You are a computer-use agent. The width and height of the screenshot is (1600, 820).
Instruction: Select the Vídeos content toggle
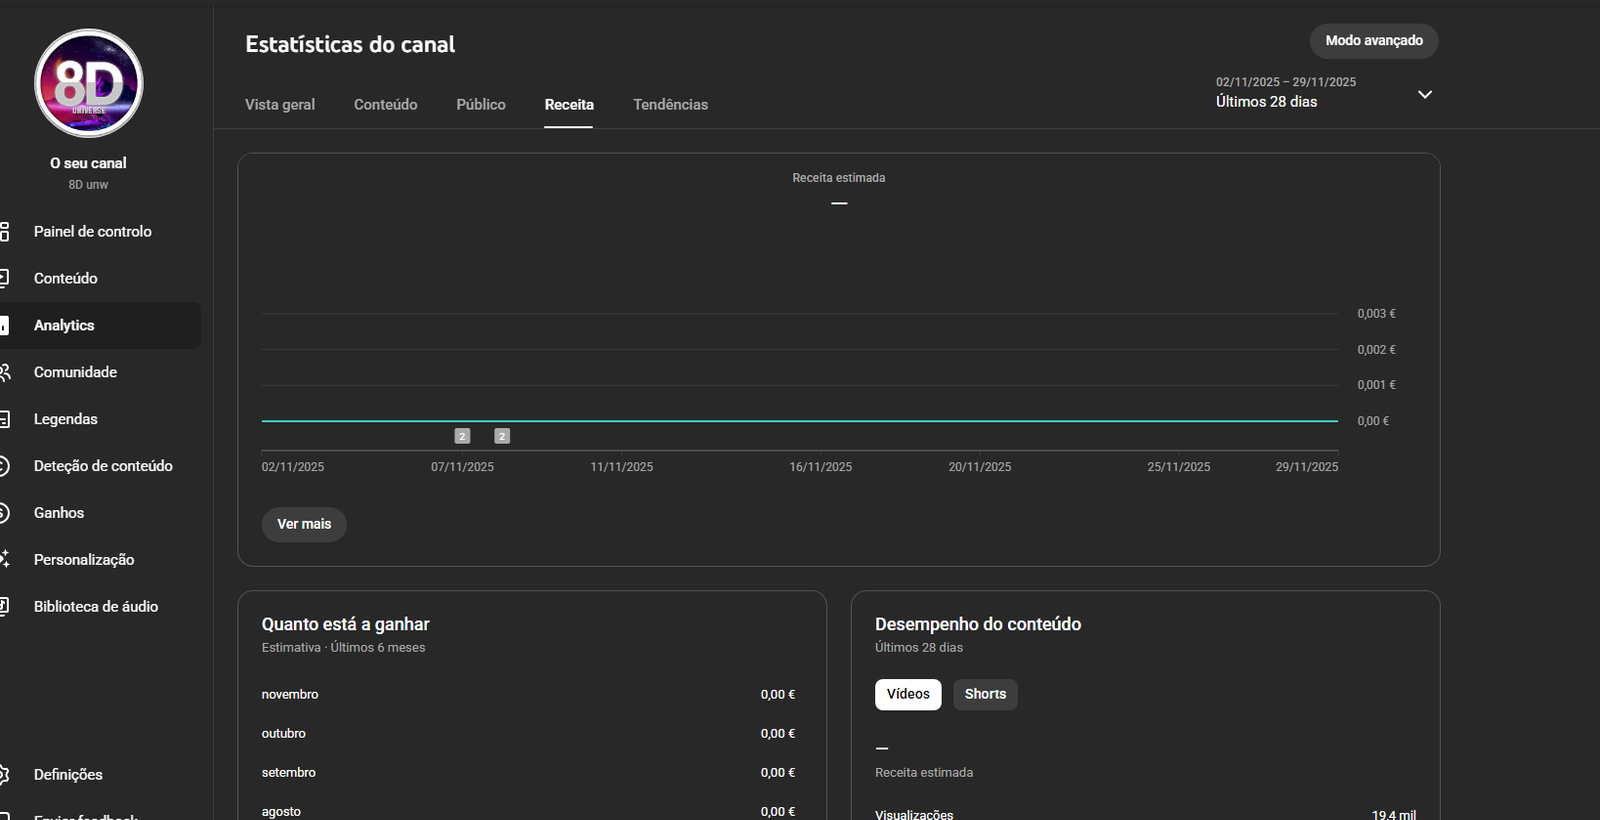pyautogui.click(x=907, y=694)
